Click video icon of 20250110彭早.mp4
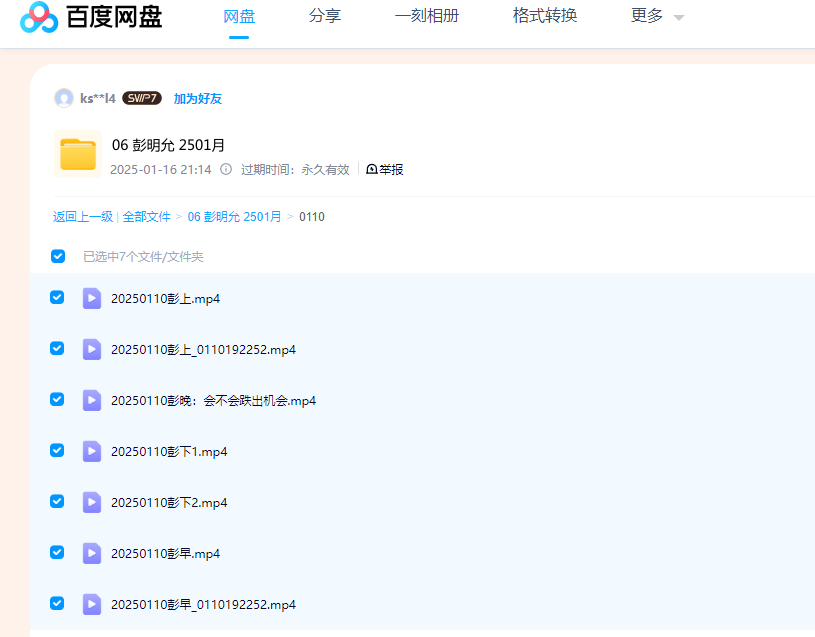 (x=92, y=553)
